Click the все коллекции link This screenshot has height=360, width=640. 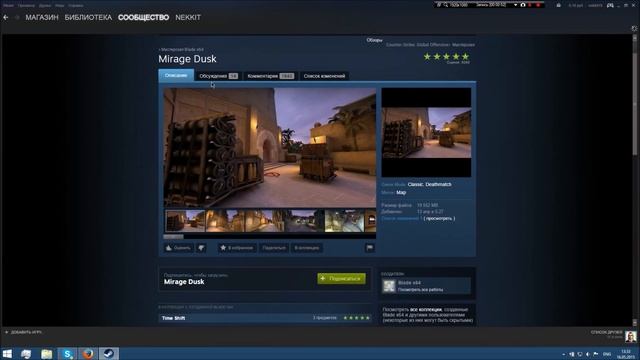426,310
